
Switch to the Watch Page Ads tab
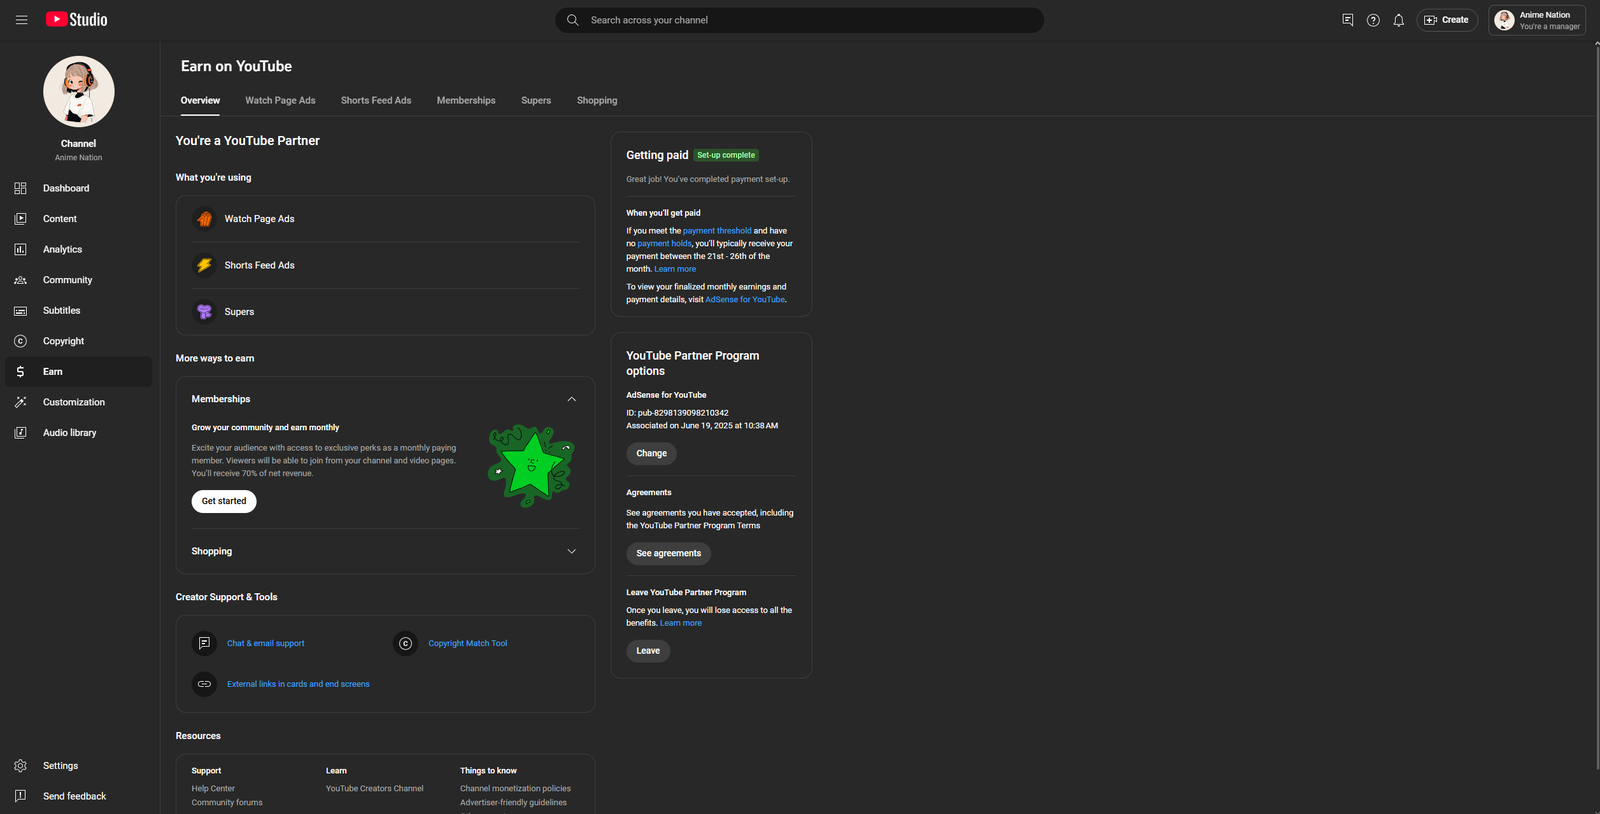click(x=280, y=100)
